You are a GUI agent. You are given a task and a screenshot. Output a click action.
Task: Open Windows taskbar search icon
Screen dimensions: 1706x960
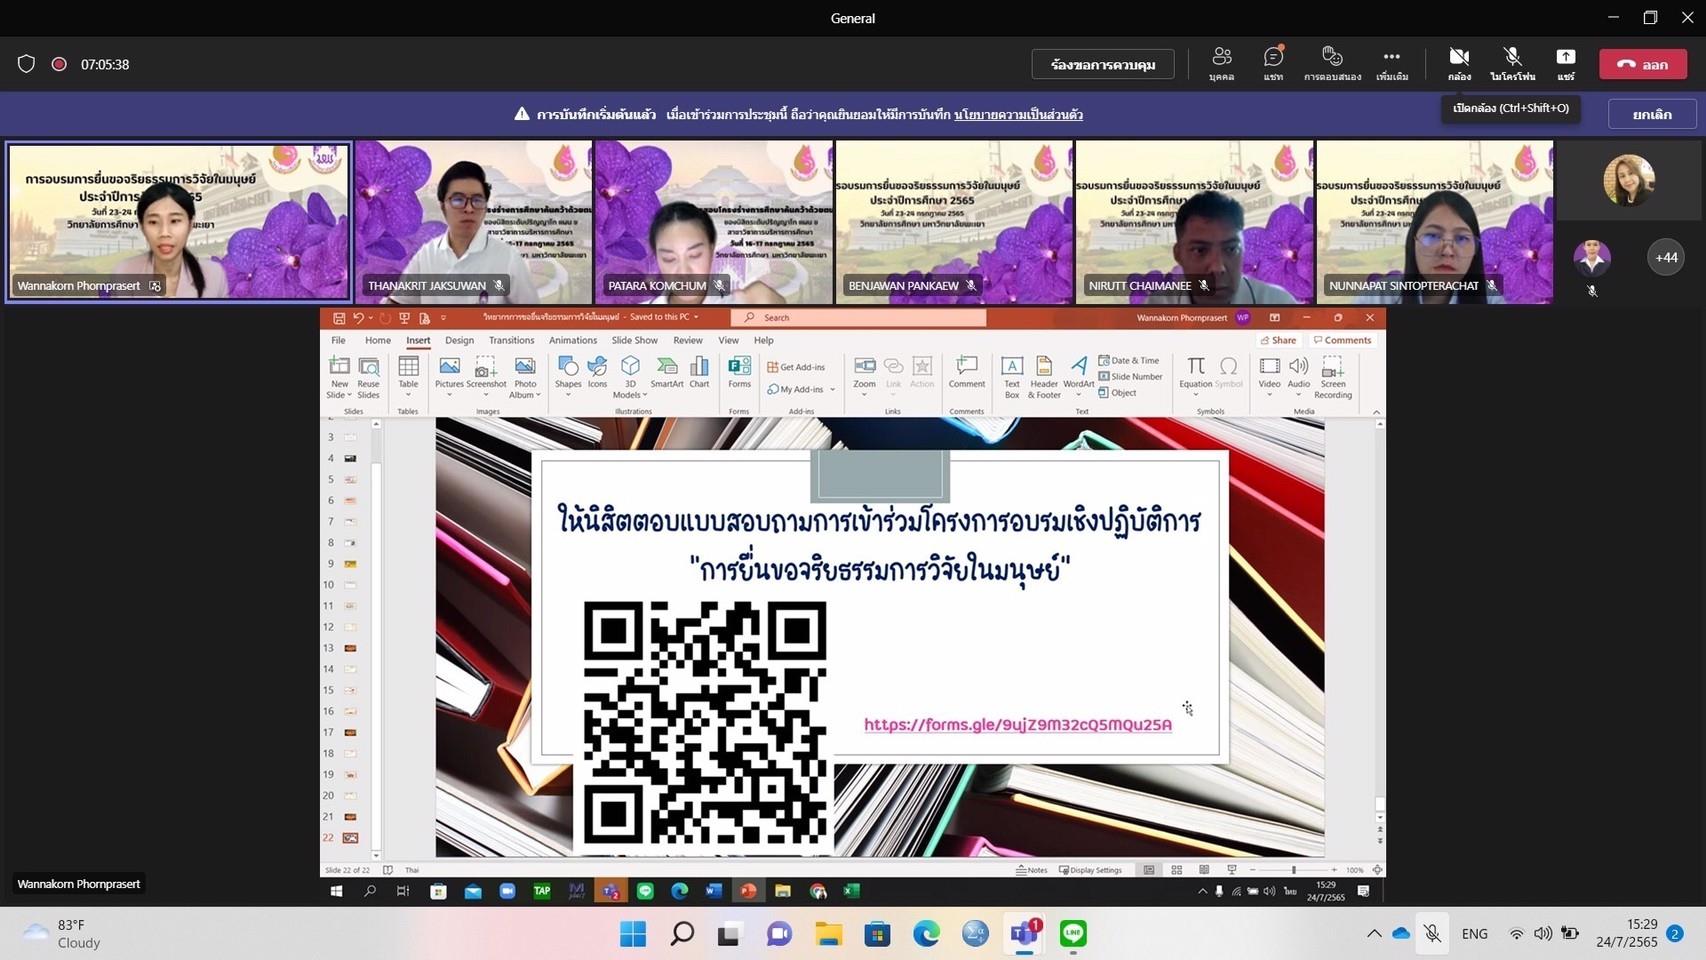(682, 934)
